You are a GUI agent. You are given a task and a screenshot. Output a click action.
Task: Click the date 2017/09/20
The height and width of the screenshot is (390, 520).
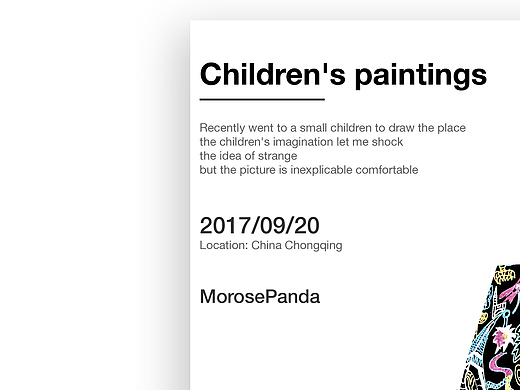(x=259, y=225)
